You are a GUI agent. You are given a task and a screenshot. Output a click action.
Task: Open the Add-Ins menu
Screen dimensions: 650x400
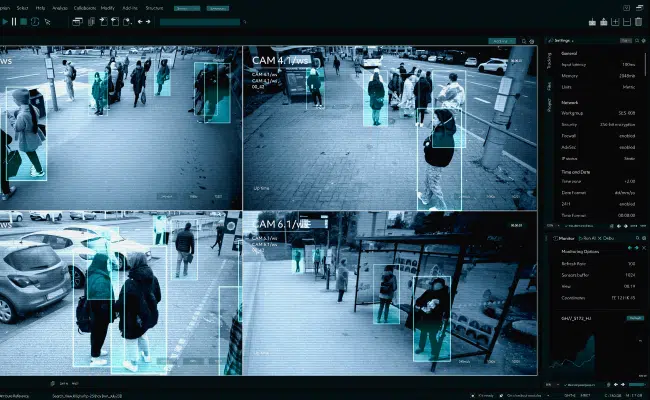130,8
